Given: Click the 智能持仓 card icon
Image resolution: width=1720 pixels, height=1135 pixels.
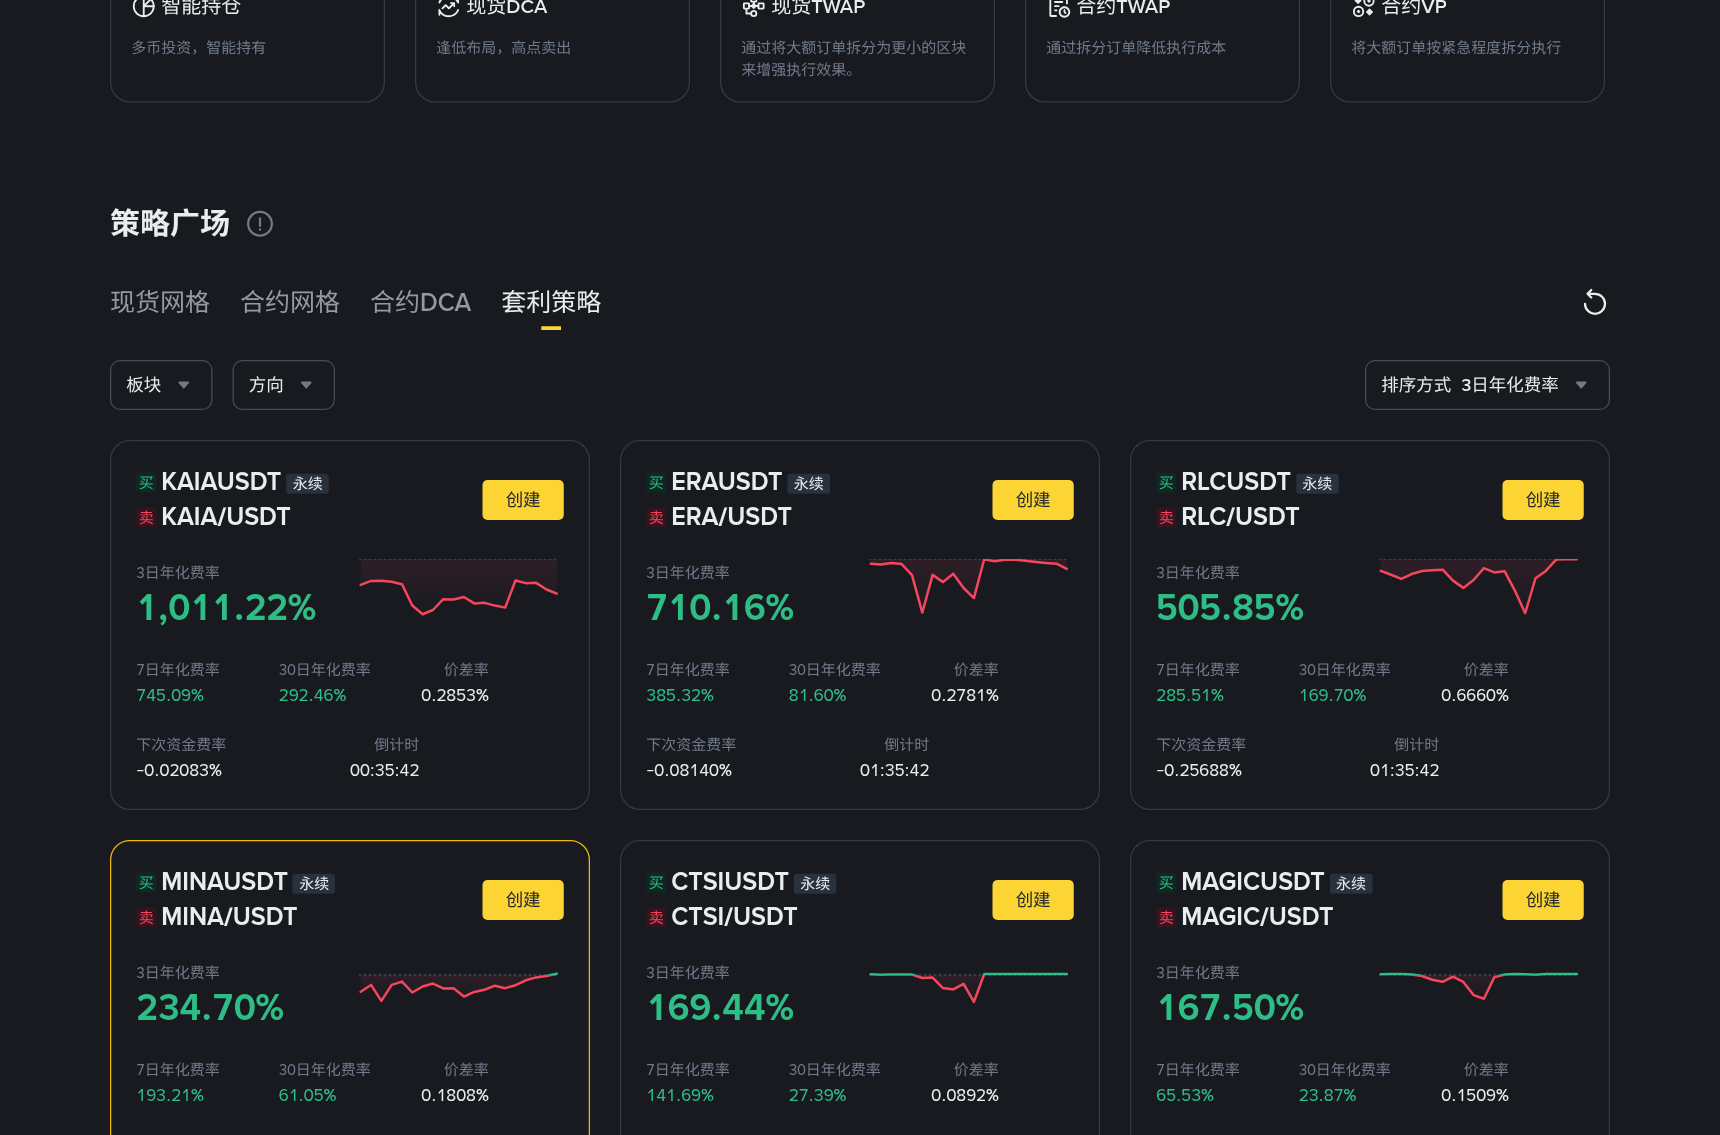Looking at the screenshot, I should point(143,8).
